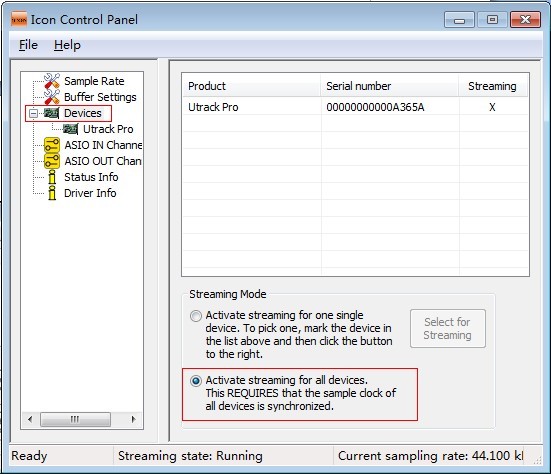This screenshot has height=474, width=551.
Task: Click the Status Info icon
Action: click(x=52, y=177)
